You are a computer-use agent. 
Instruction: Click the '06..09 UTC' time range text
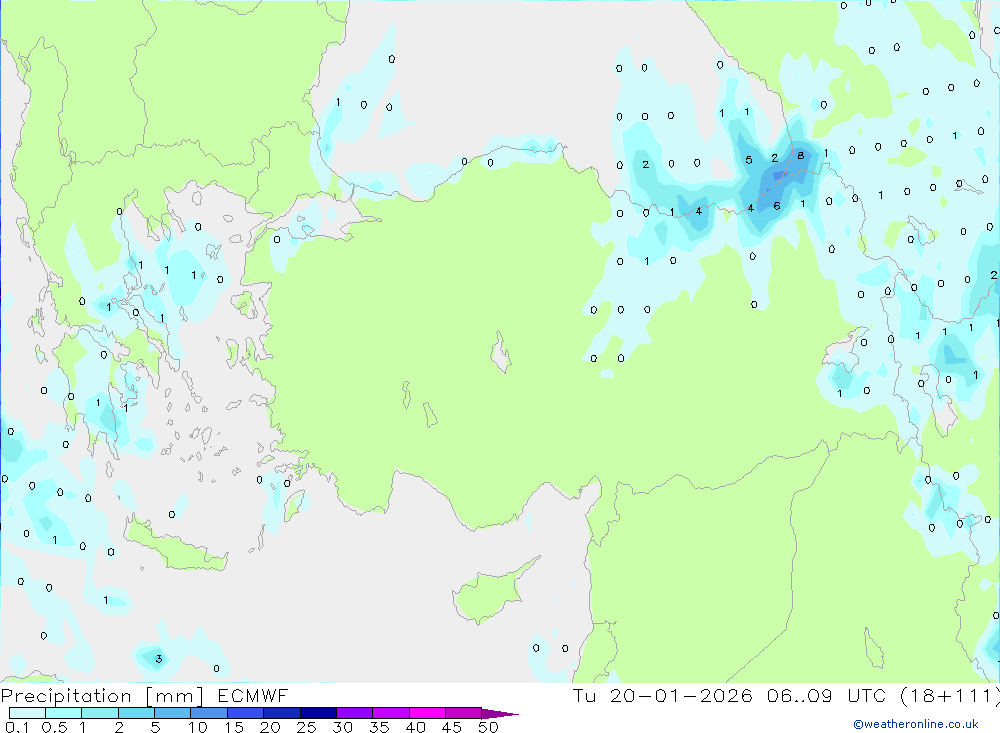click(x=826, y=696)
